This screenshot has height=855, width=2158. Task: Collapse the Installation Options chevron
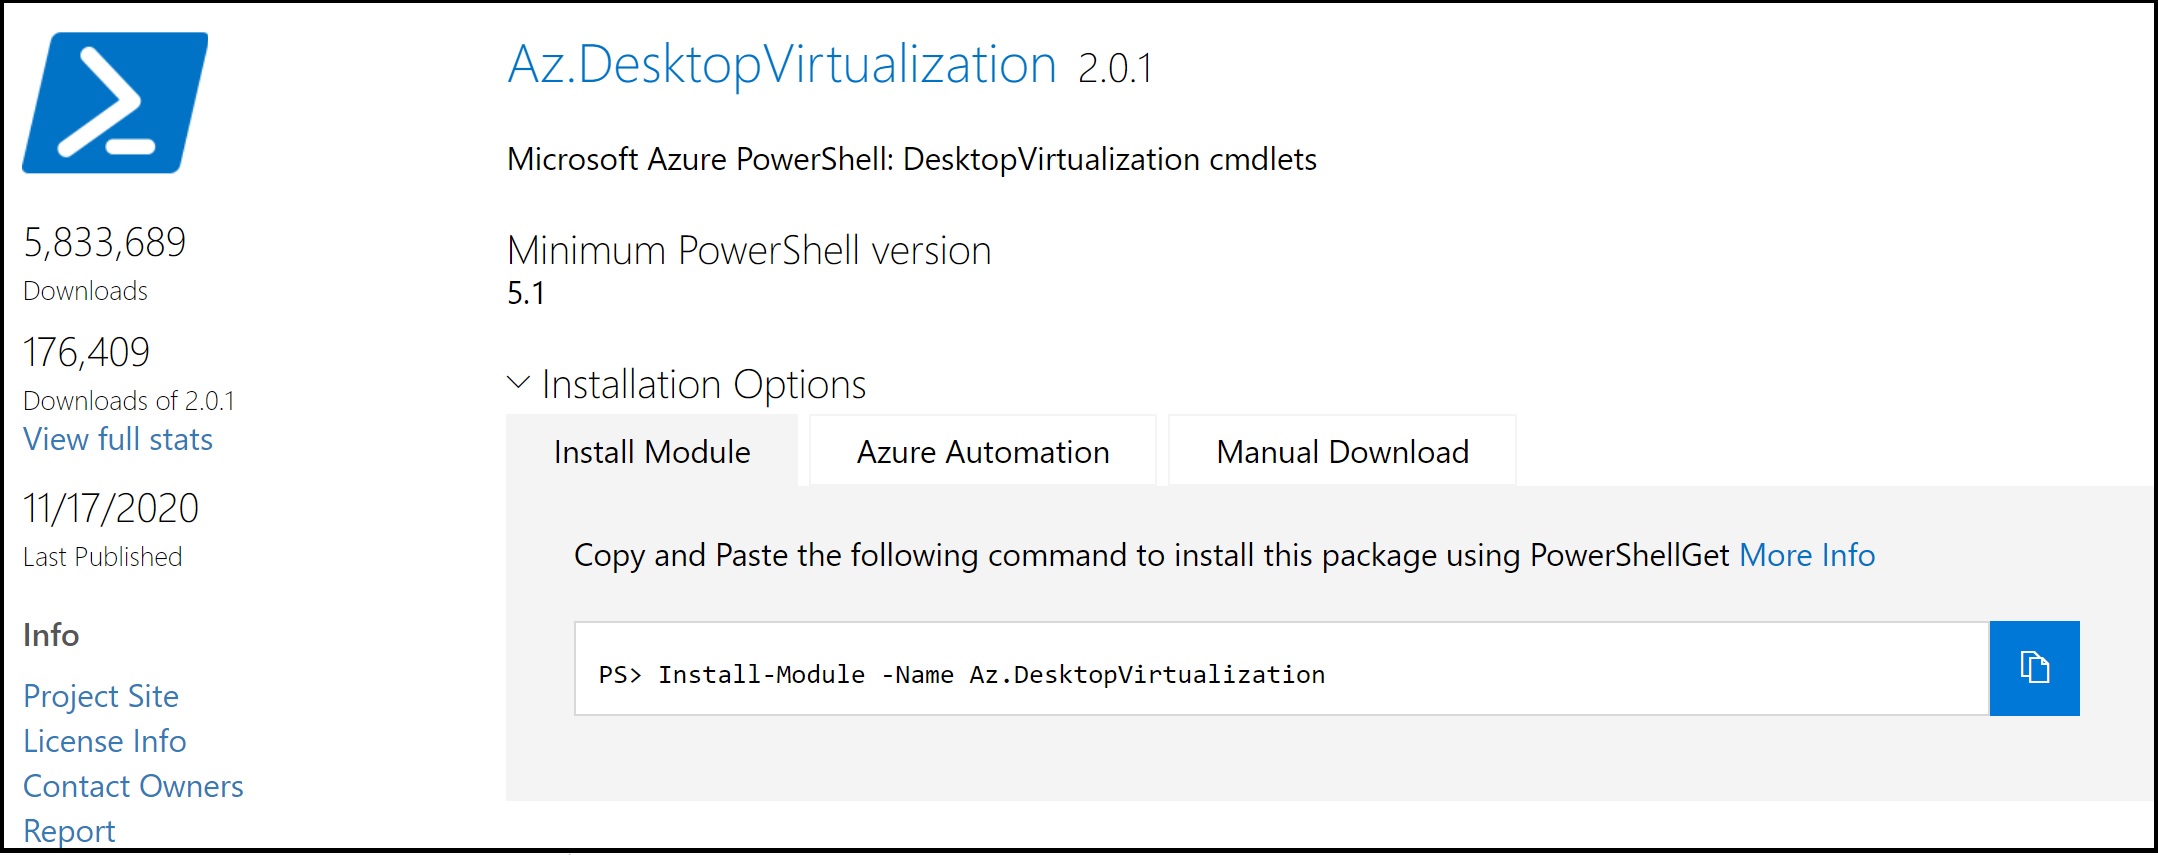pos(518,383)
